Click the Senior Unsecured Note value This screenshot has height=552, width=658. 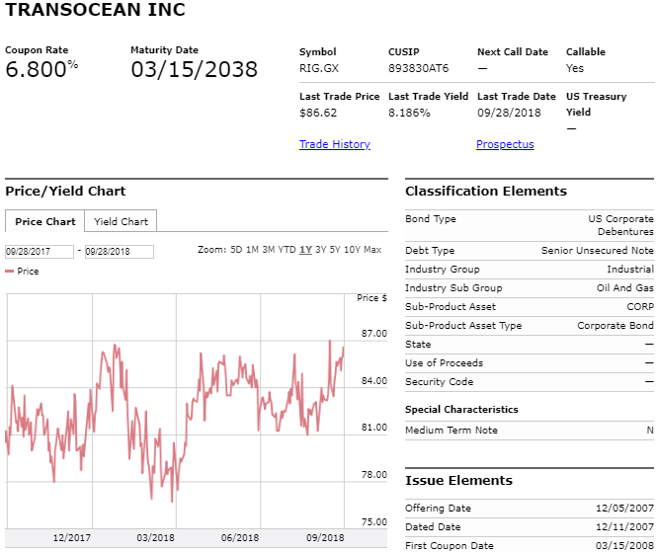point(597,251)
